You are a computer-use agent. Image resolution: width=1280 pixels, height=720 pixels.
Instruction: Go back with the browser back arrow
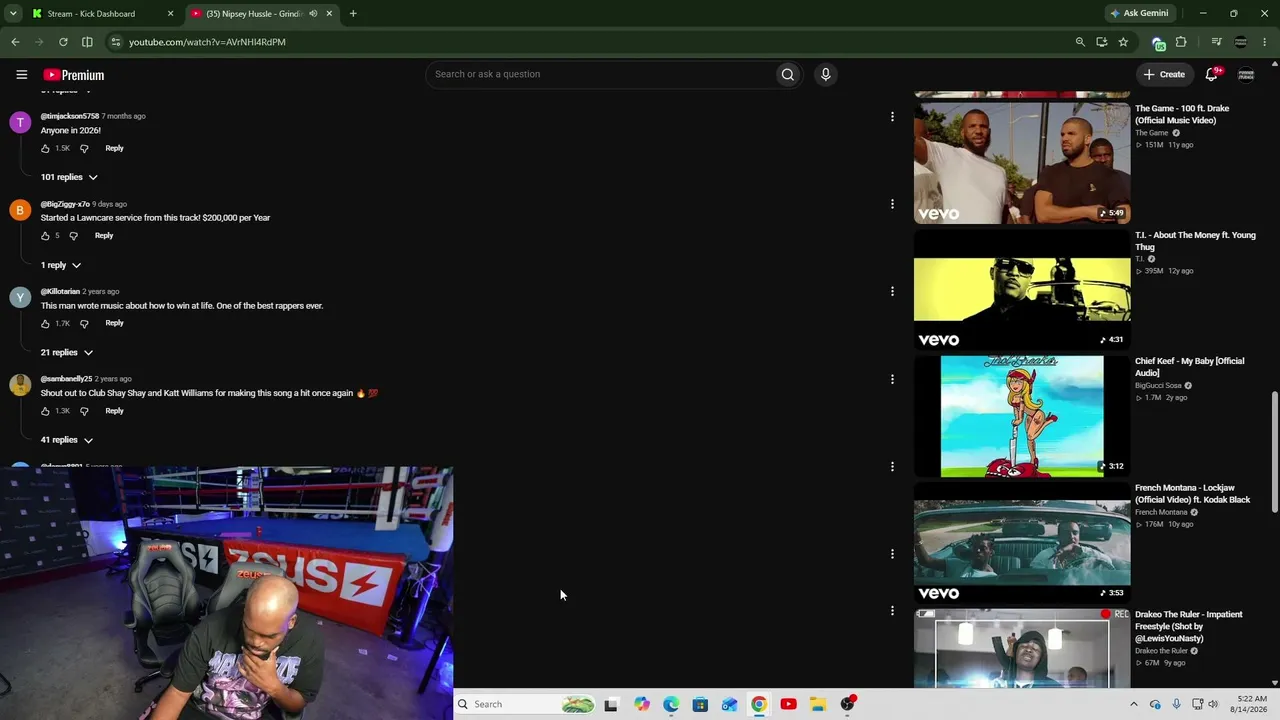coord(15,42)
